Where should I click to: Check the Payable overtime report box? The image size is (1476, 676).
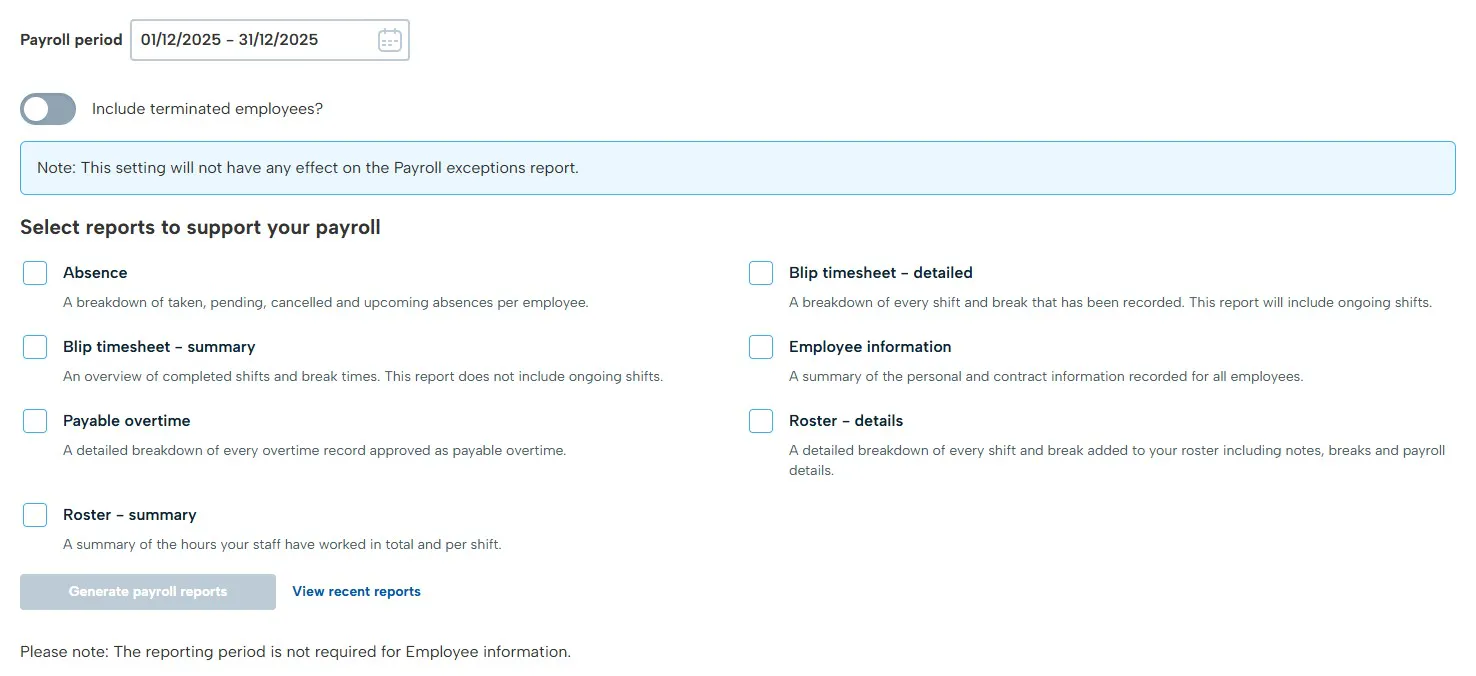pos(35,421)
